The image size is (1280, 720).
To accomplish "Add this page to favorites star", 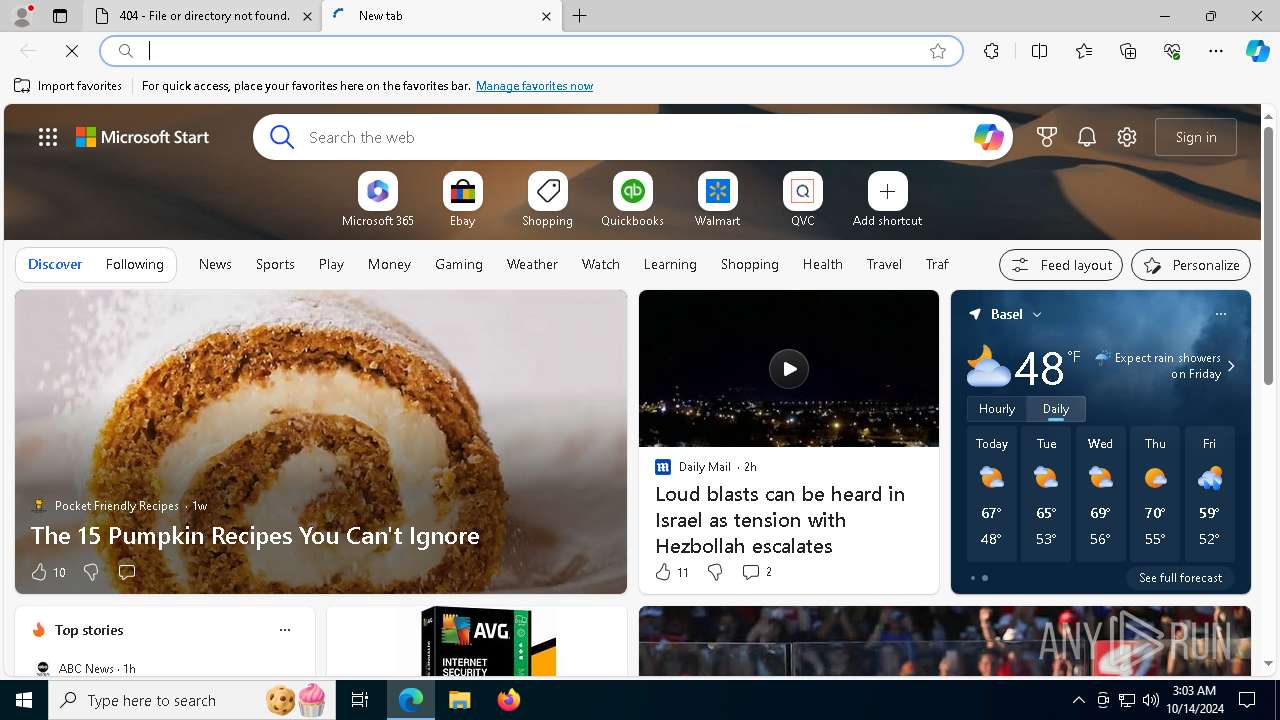I will (938, 51).
